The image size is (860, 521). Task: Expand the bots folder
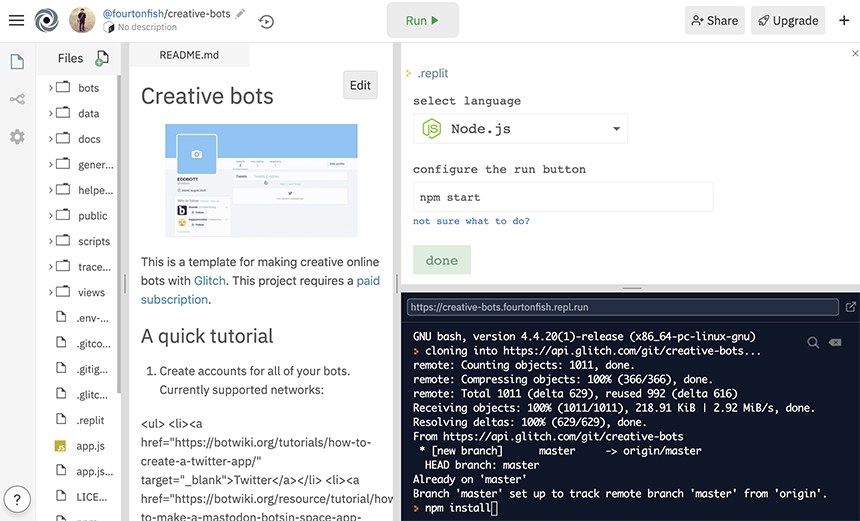point(50,88)
